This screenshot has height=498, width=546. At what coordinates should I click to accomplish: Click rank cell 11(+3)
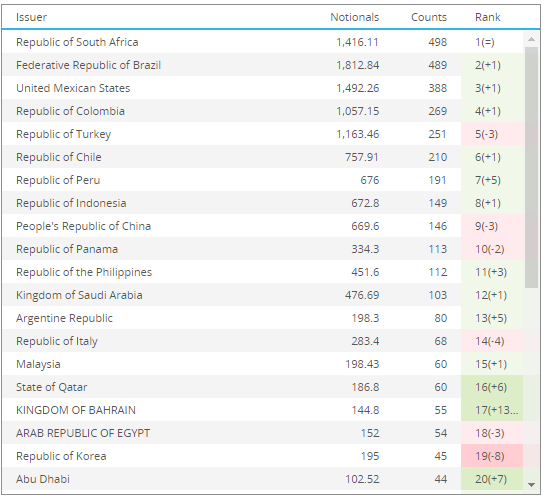click(491, 272)
